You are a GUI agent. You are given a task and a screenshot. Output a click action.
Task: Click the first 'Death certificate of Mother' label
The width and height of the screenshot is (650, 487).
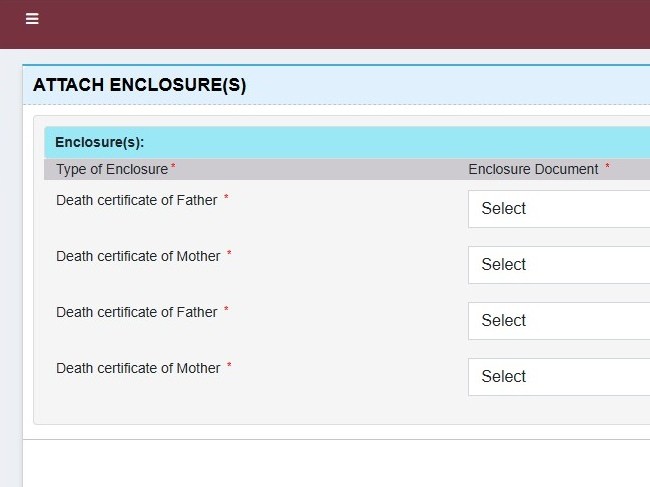tap(138, 256)
